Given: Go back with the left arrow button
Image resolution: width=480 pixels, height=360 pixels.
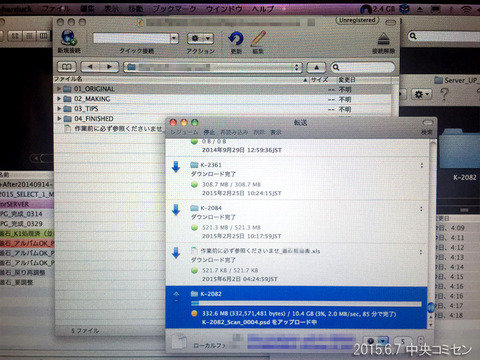Looking at the screenshot, I should click(x=90, y=67).
